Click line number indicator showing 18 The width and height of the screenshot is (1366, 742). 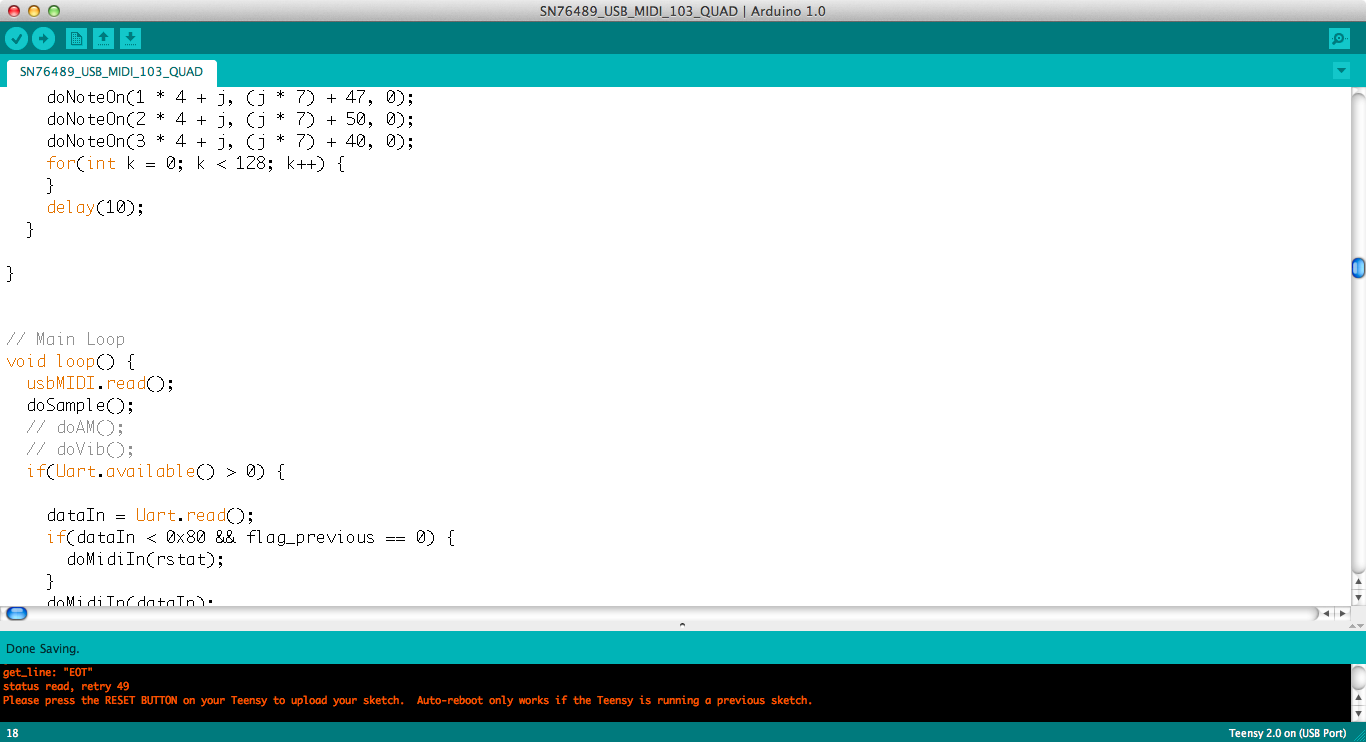click(x=11, y=733)
